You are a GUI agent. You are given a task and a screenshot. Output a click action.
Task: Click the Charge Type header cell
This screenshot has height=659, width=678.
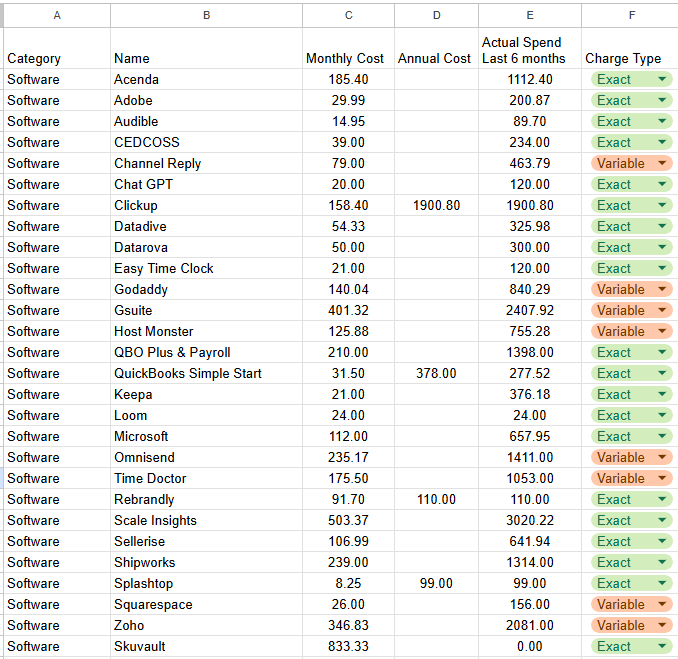(630, 48)
